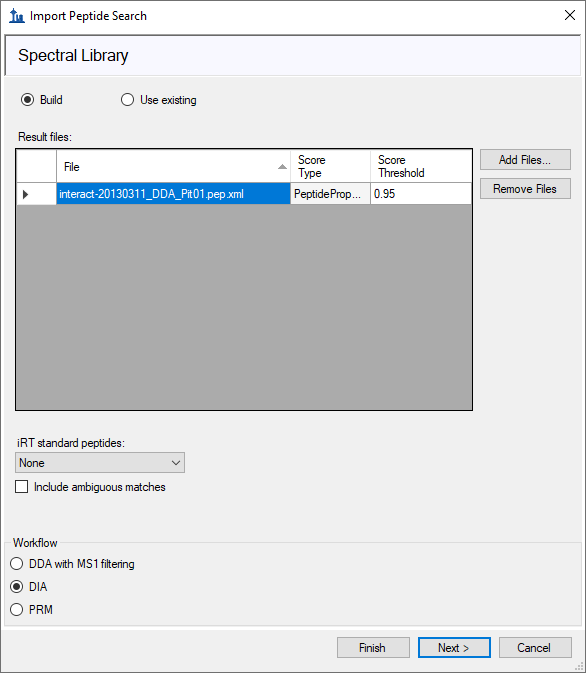This screenshot has width=586, height=673.
Task: Click the Finish button
Action: tap(373, 648)
